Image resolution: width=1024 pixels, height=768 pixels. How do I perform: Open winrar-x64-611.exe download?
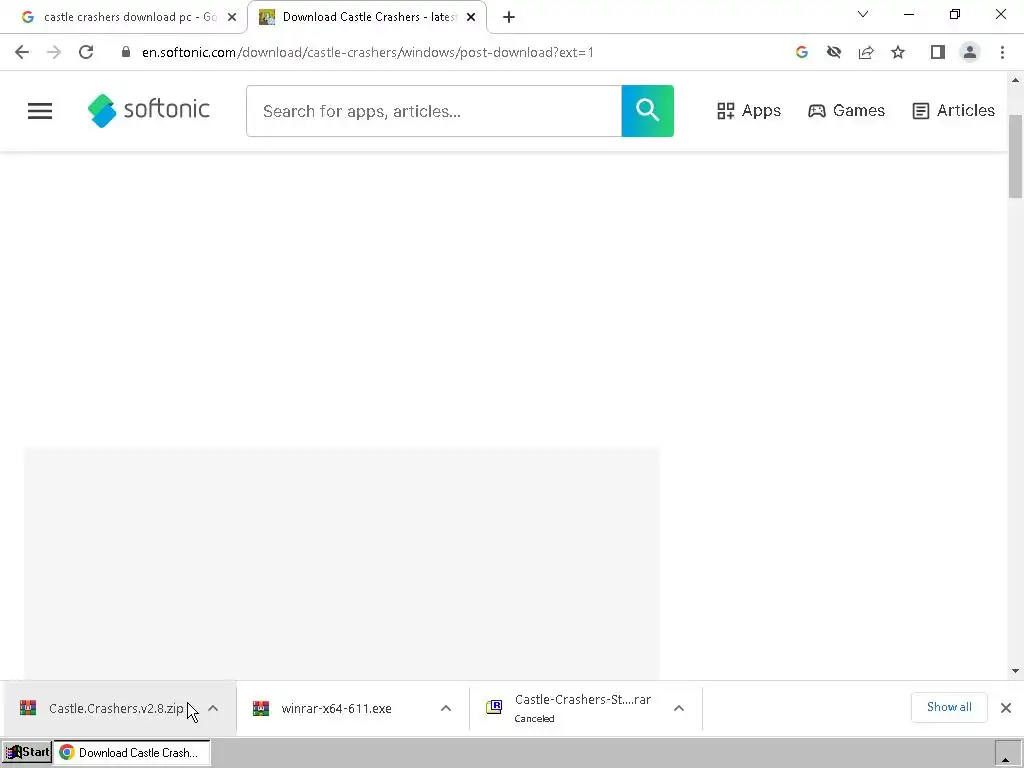336,709
